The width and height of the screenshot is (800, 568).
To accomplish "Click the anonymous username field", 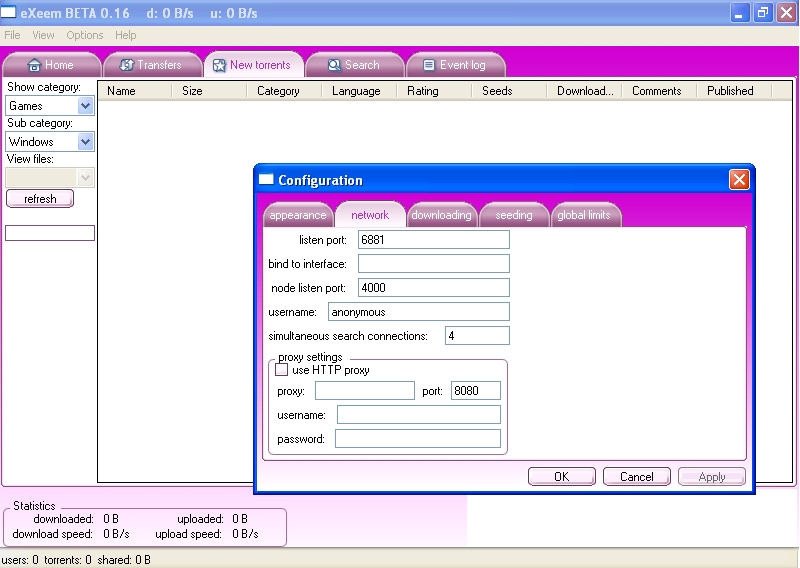I will (418, 312).
